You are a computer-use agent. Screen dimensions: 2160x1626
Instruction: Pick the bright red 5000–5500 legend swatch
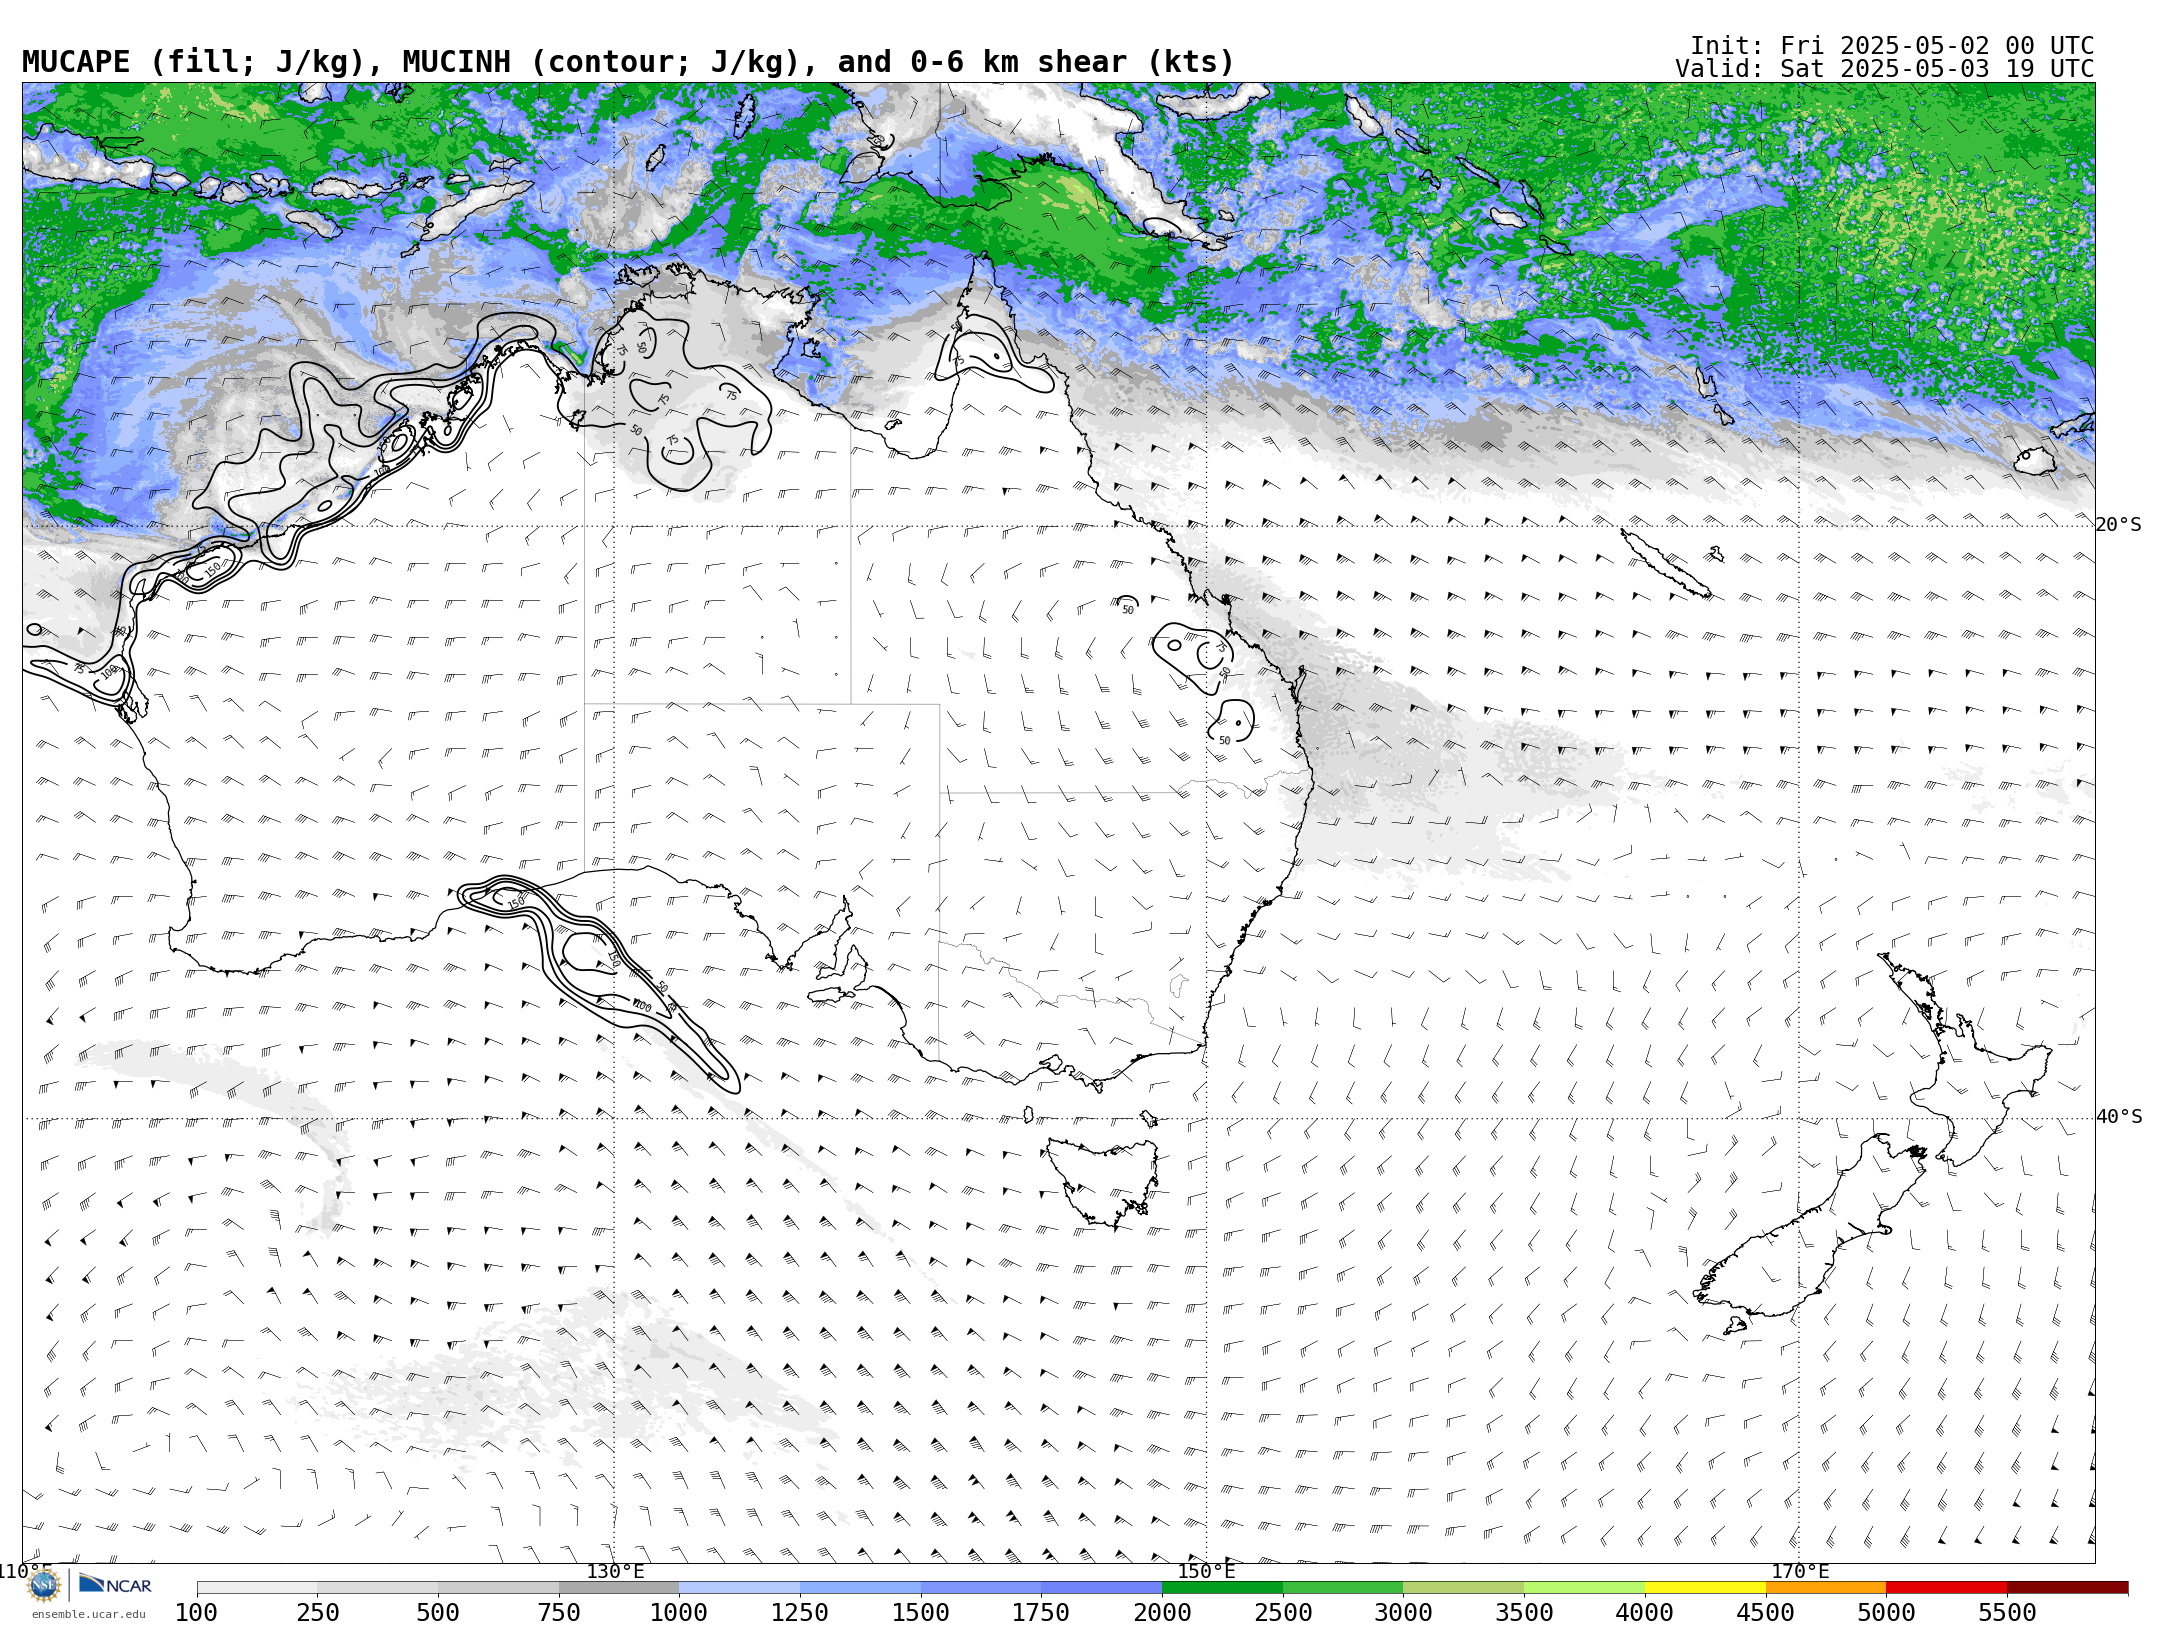[1946, 1588]
